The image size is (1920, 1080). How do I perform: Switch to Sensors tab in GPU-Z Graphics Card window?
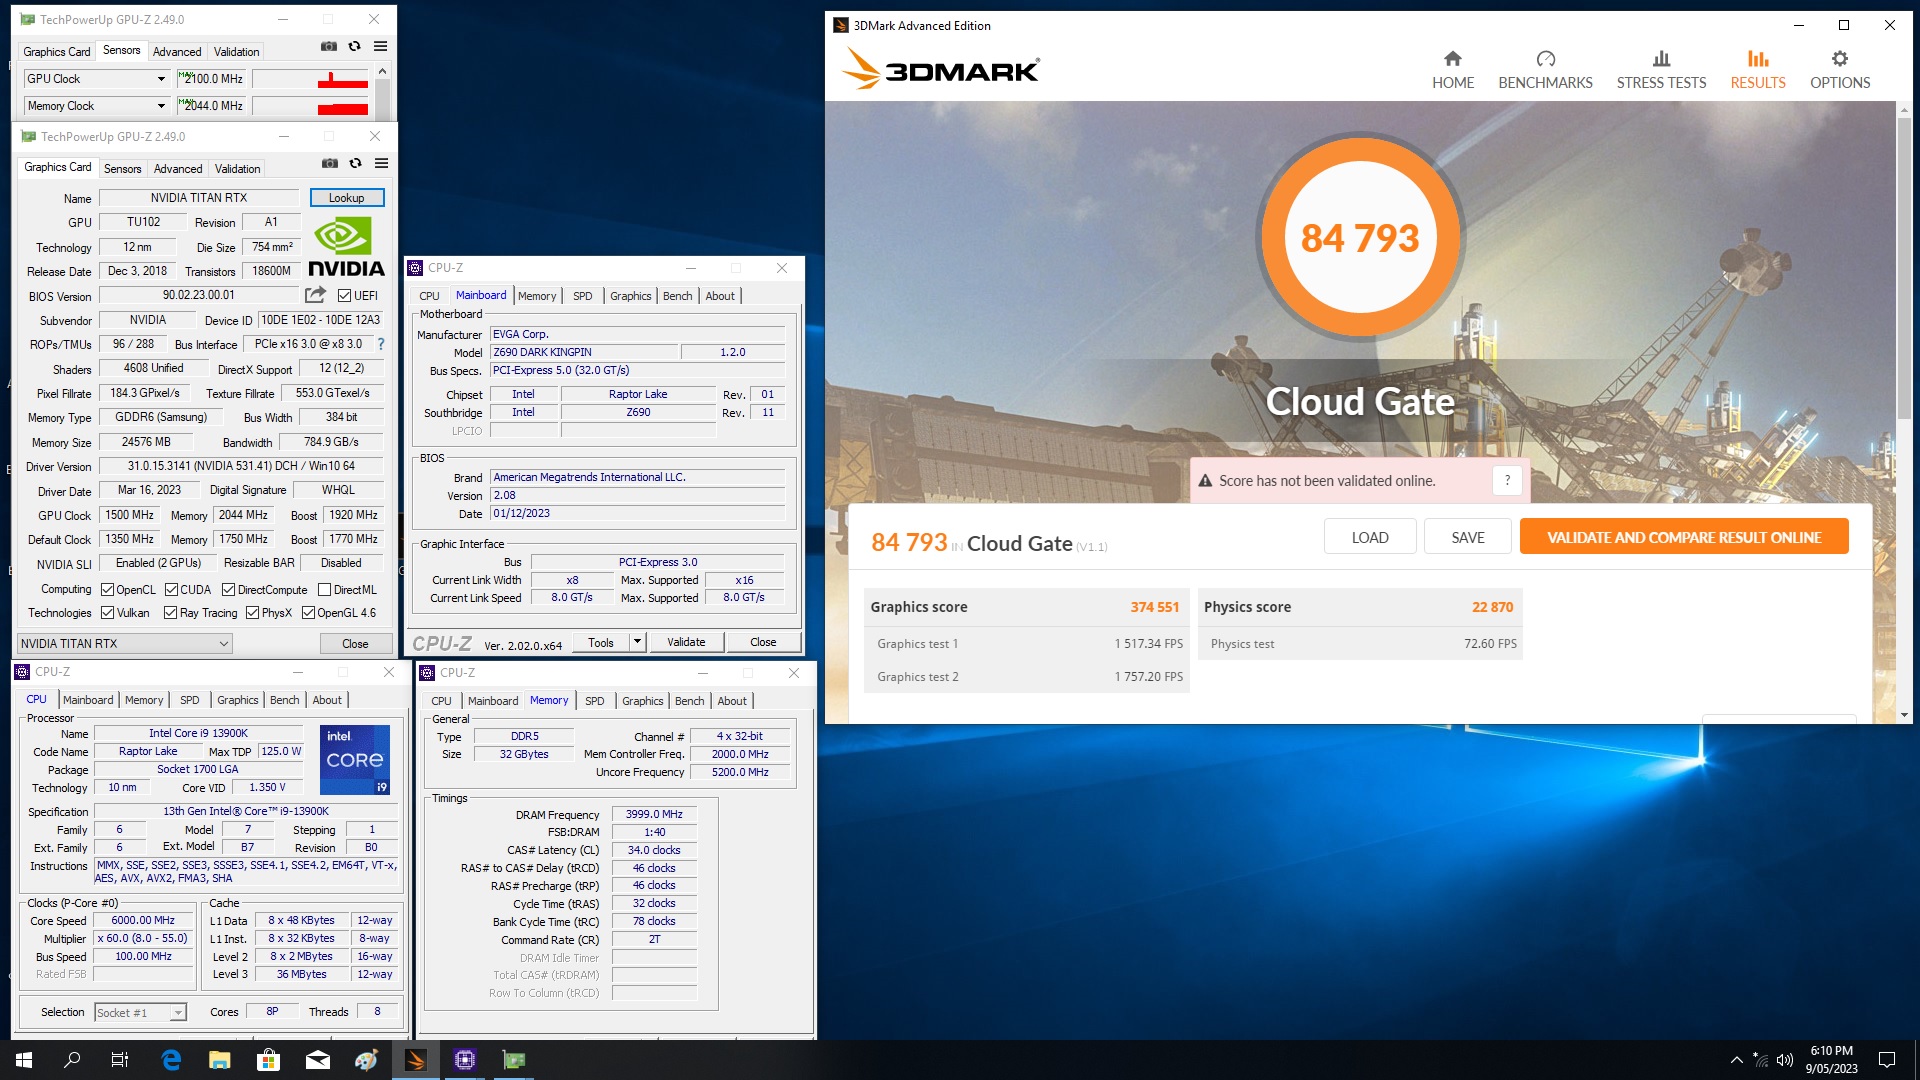(x=122, y=169)
